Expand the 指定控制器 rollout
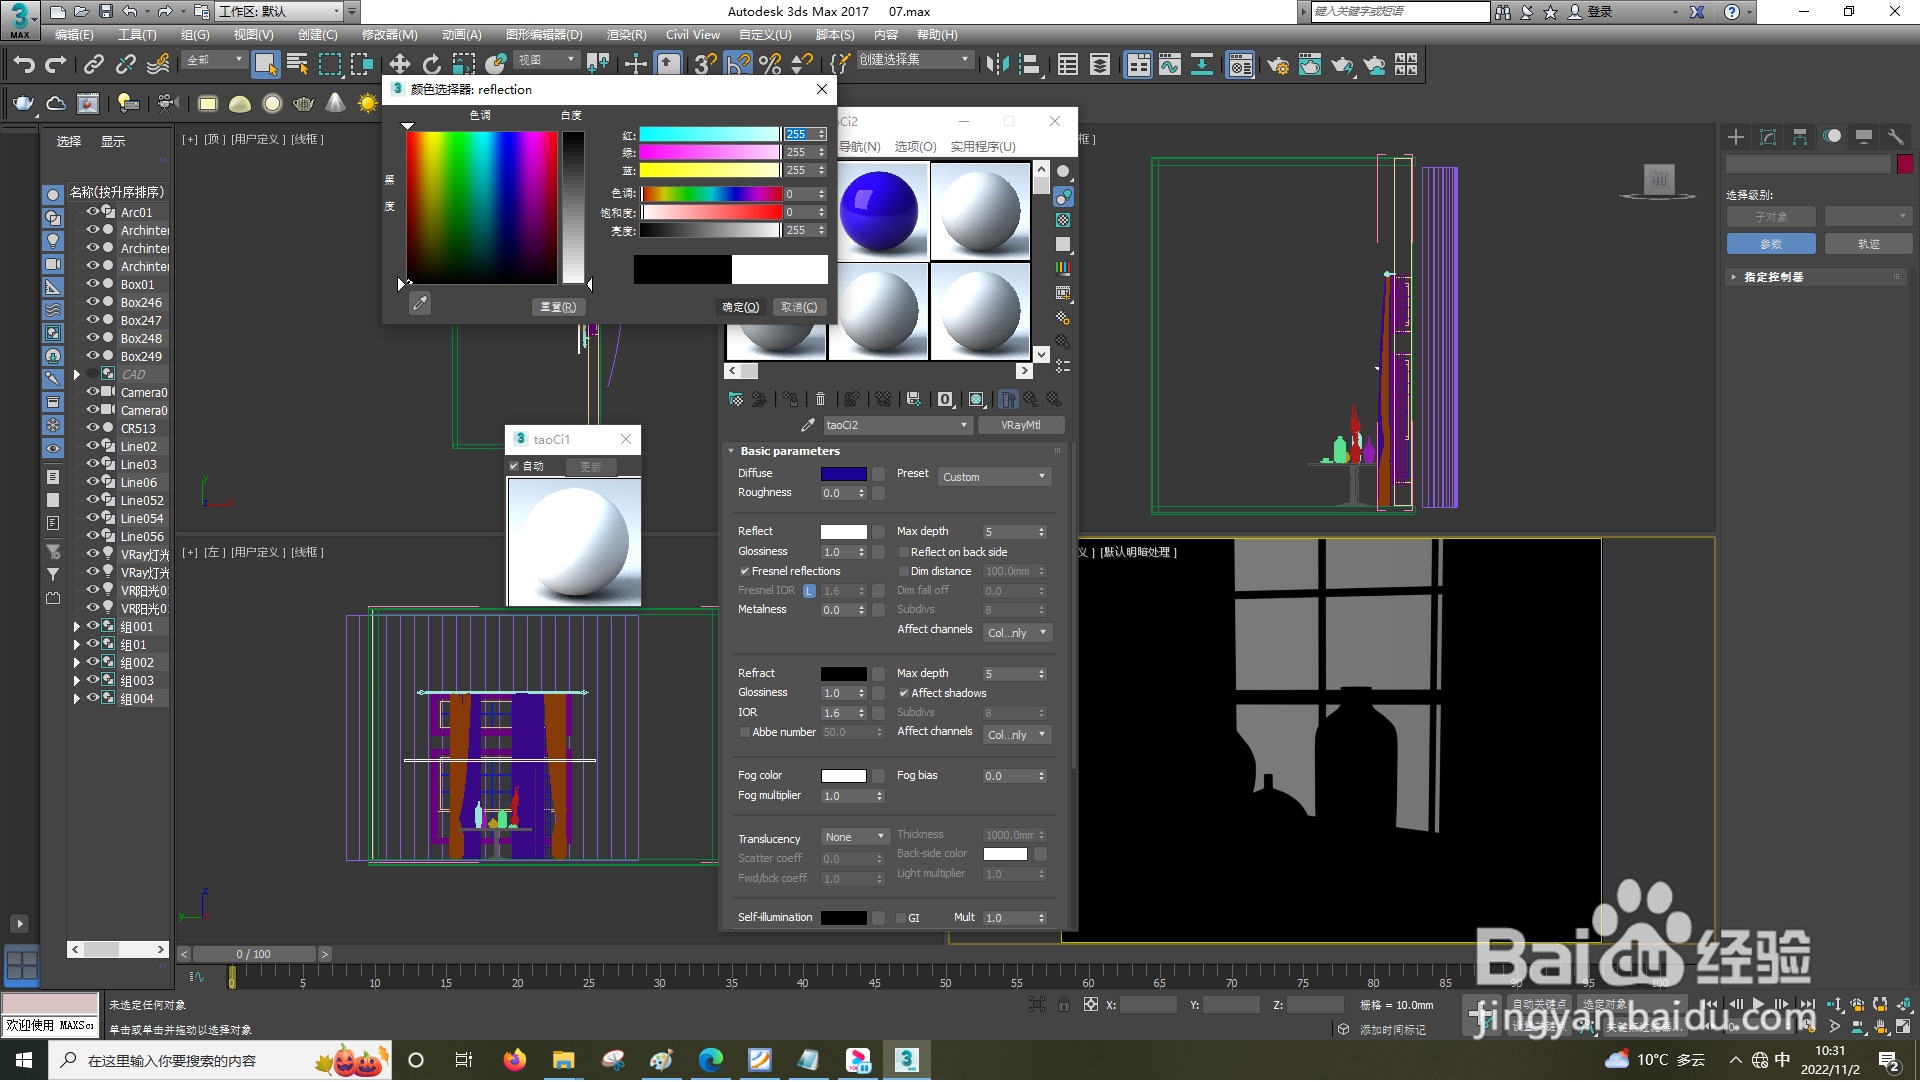1920x1082 pixels. pos(1733,278)
